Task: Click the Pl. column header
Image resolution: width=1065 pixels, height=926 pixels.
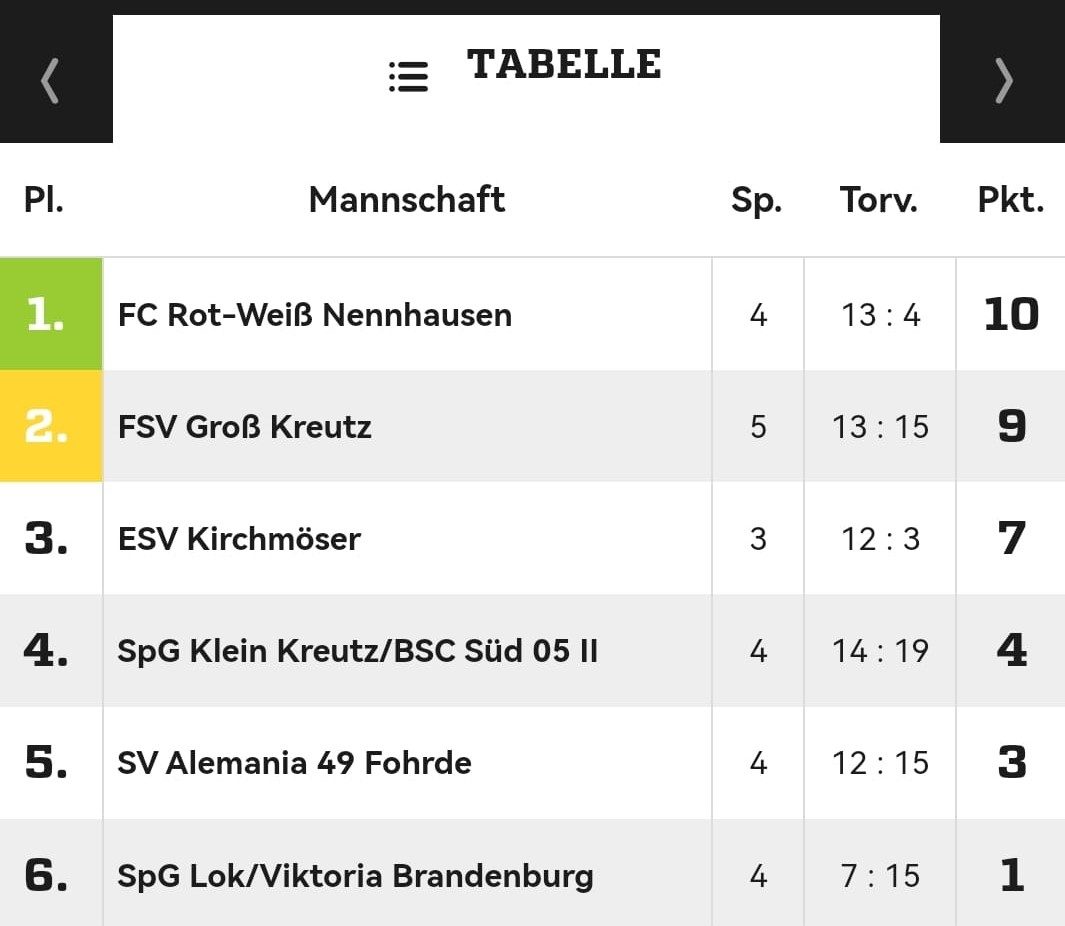Action: [43, 200]
